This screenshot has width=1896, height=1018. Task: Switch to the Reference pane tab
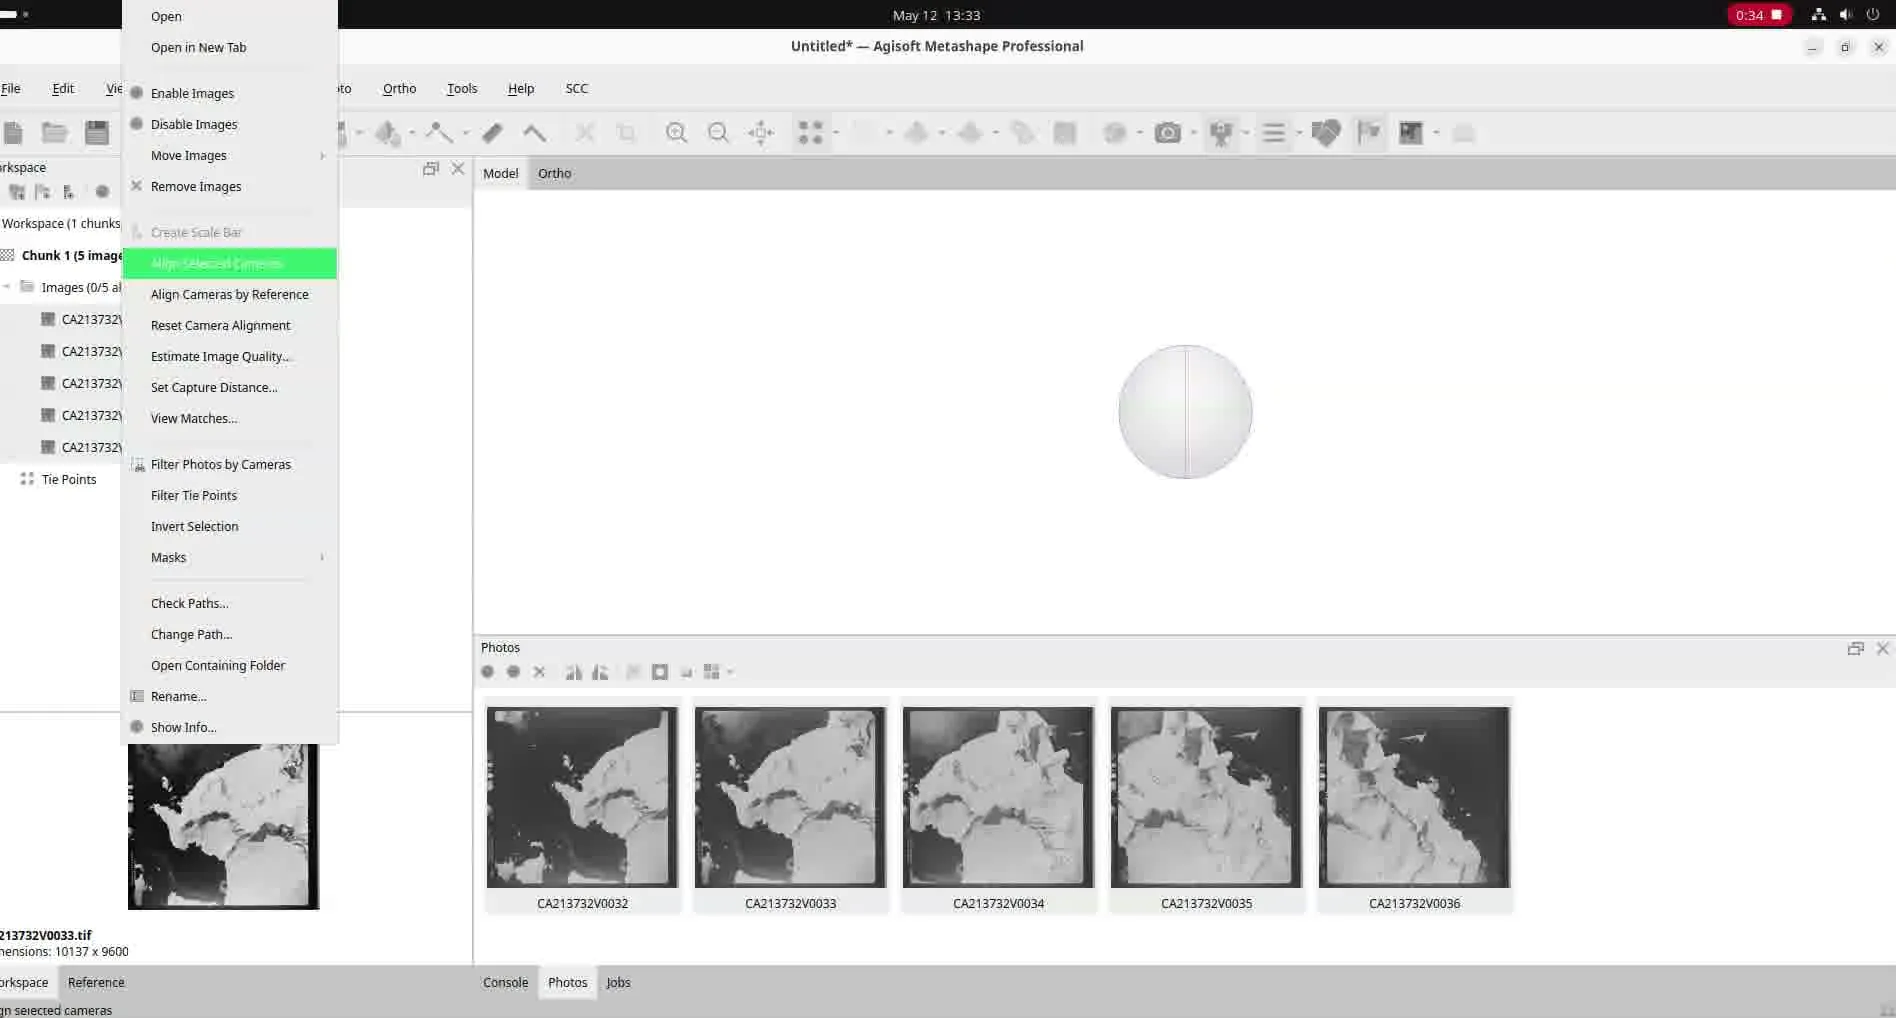(x=96, y=982)
